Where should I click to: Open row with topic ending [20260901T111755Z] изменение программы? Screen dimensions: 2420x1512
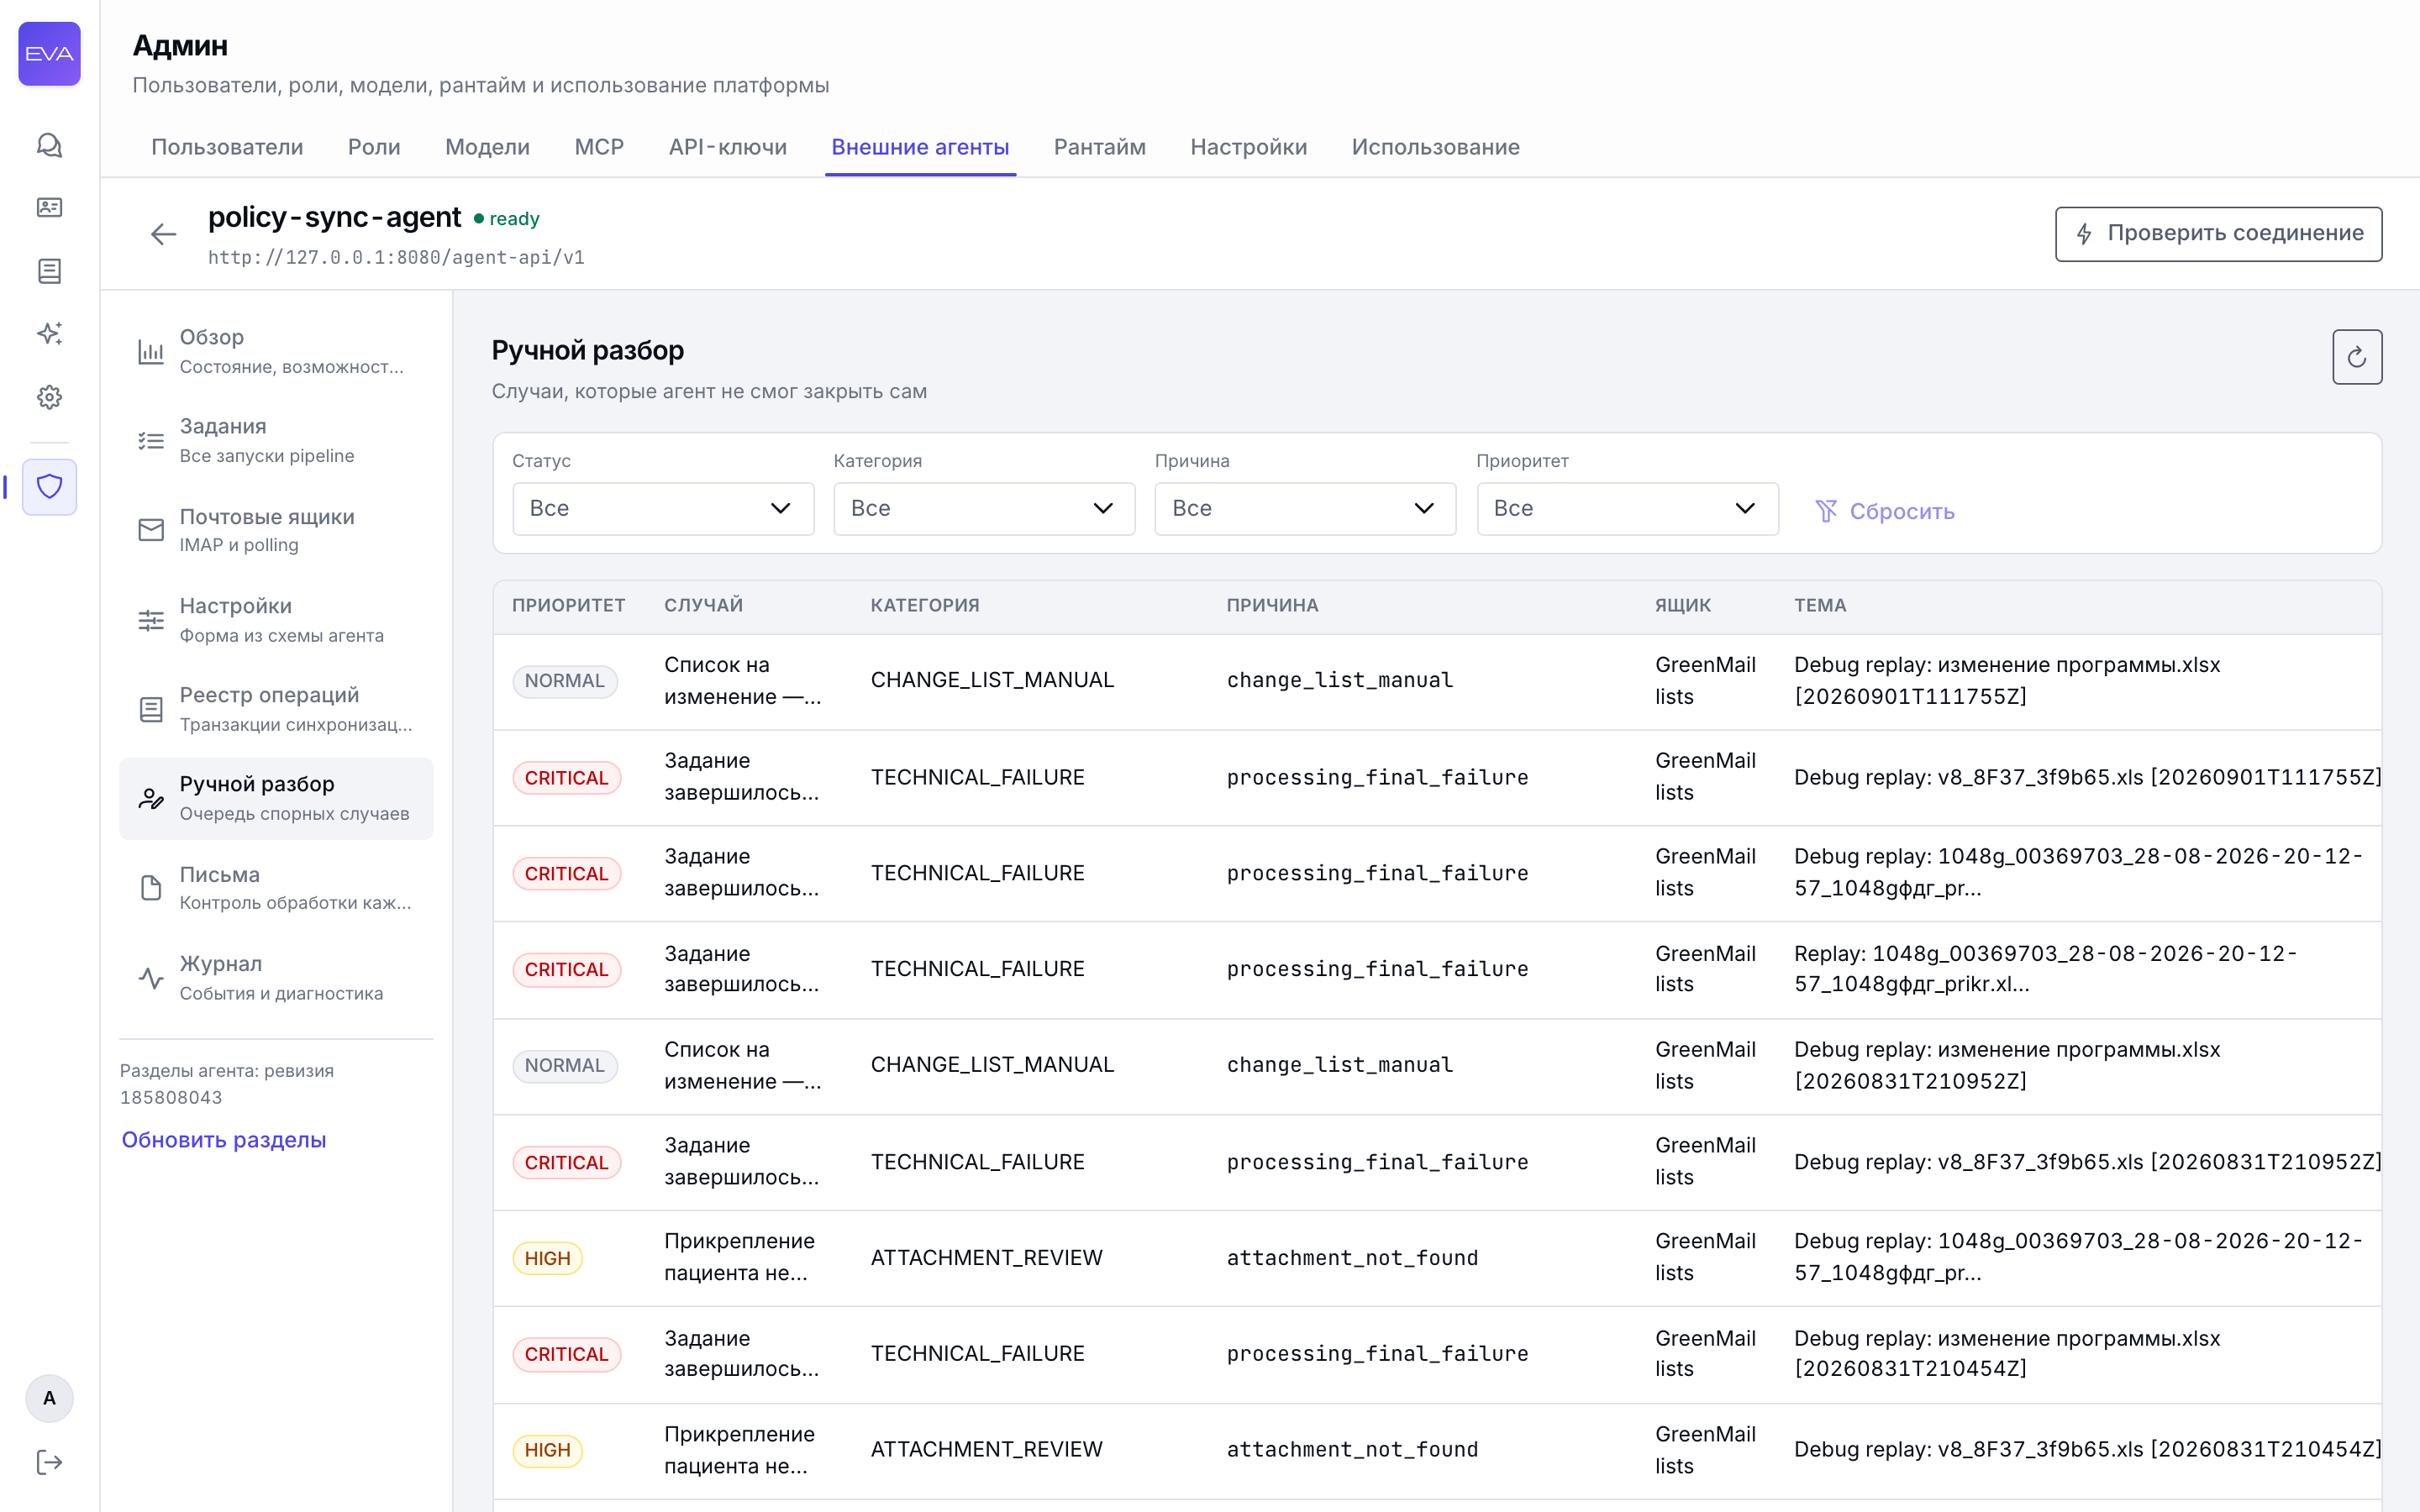tap(1437, 681)
